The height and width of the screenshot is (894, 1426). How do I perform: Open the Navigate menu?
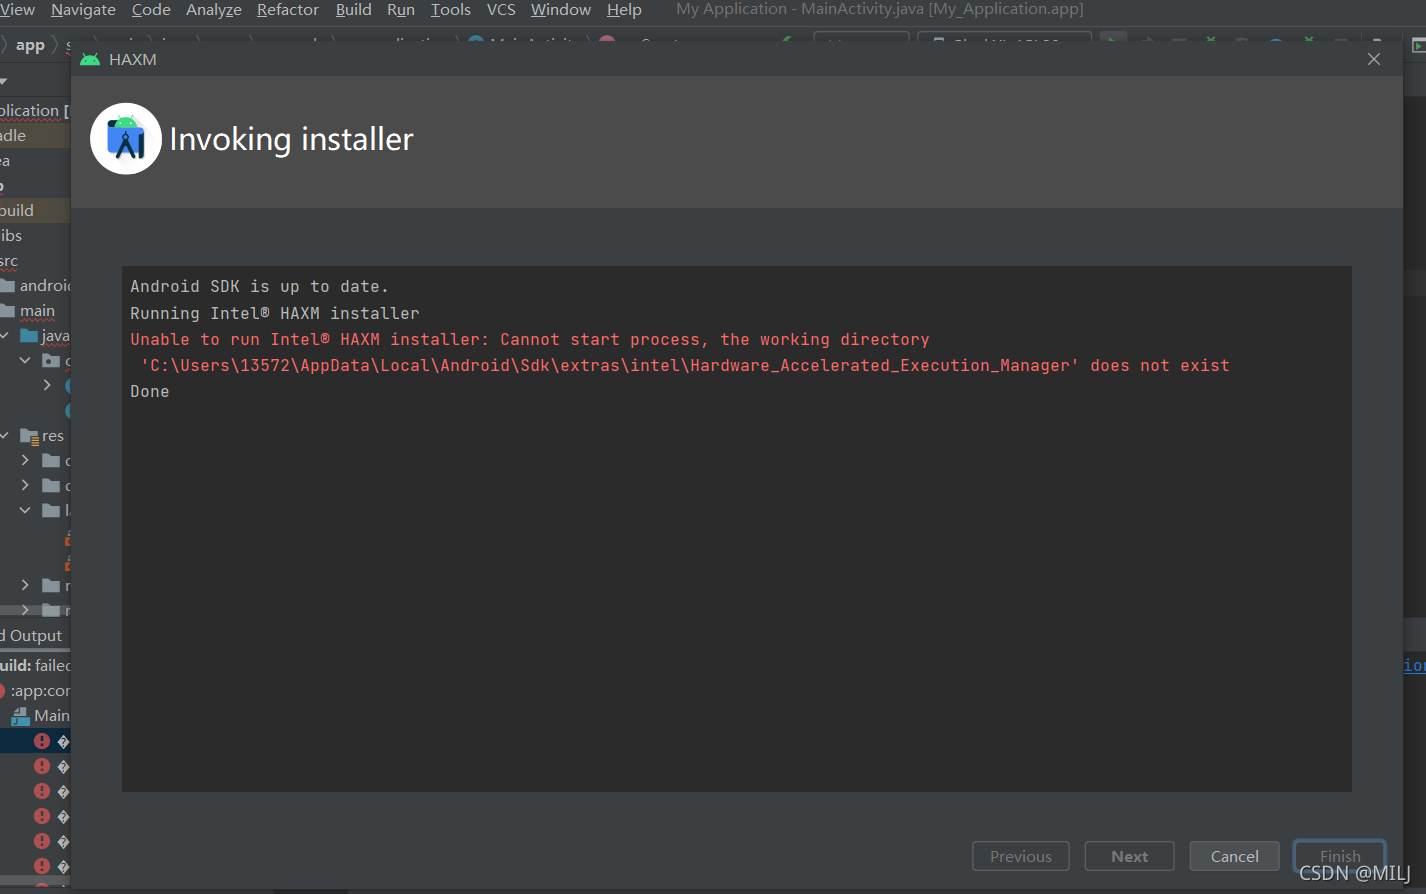click(83, 10)
